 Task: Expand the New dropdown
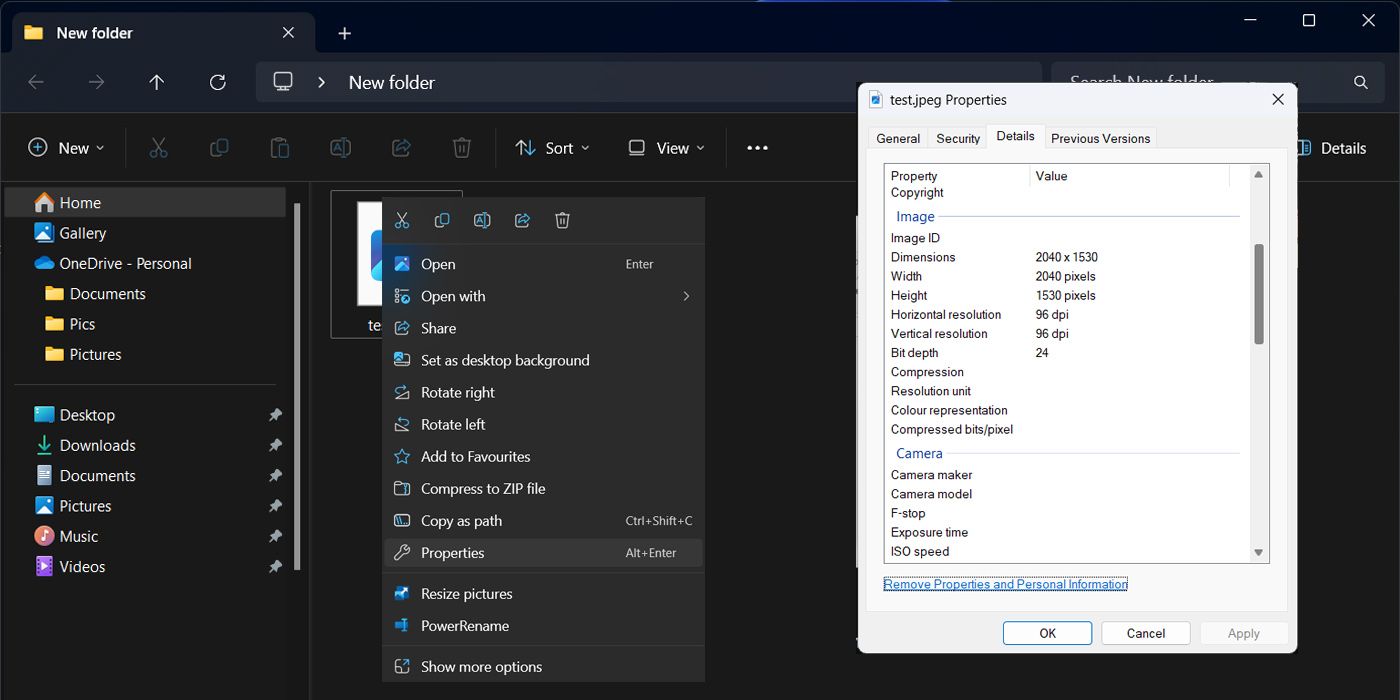[65, 147]
